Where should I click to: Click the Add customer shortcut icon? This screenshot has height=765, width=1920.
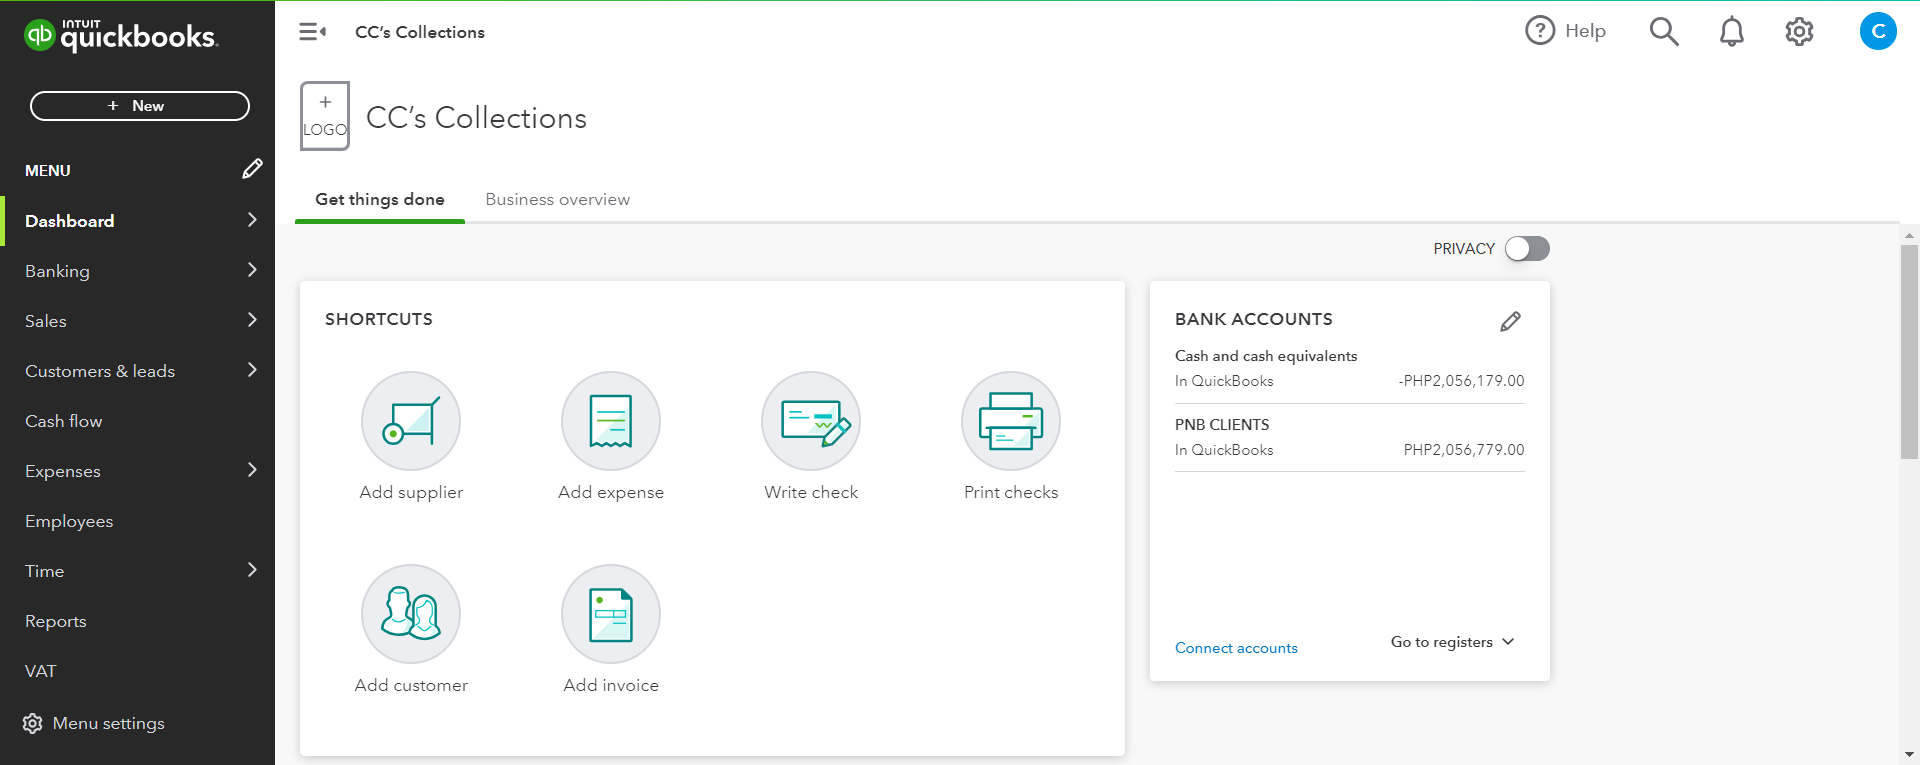pyautogui.click(x=411, y=614)
